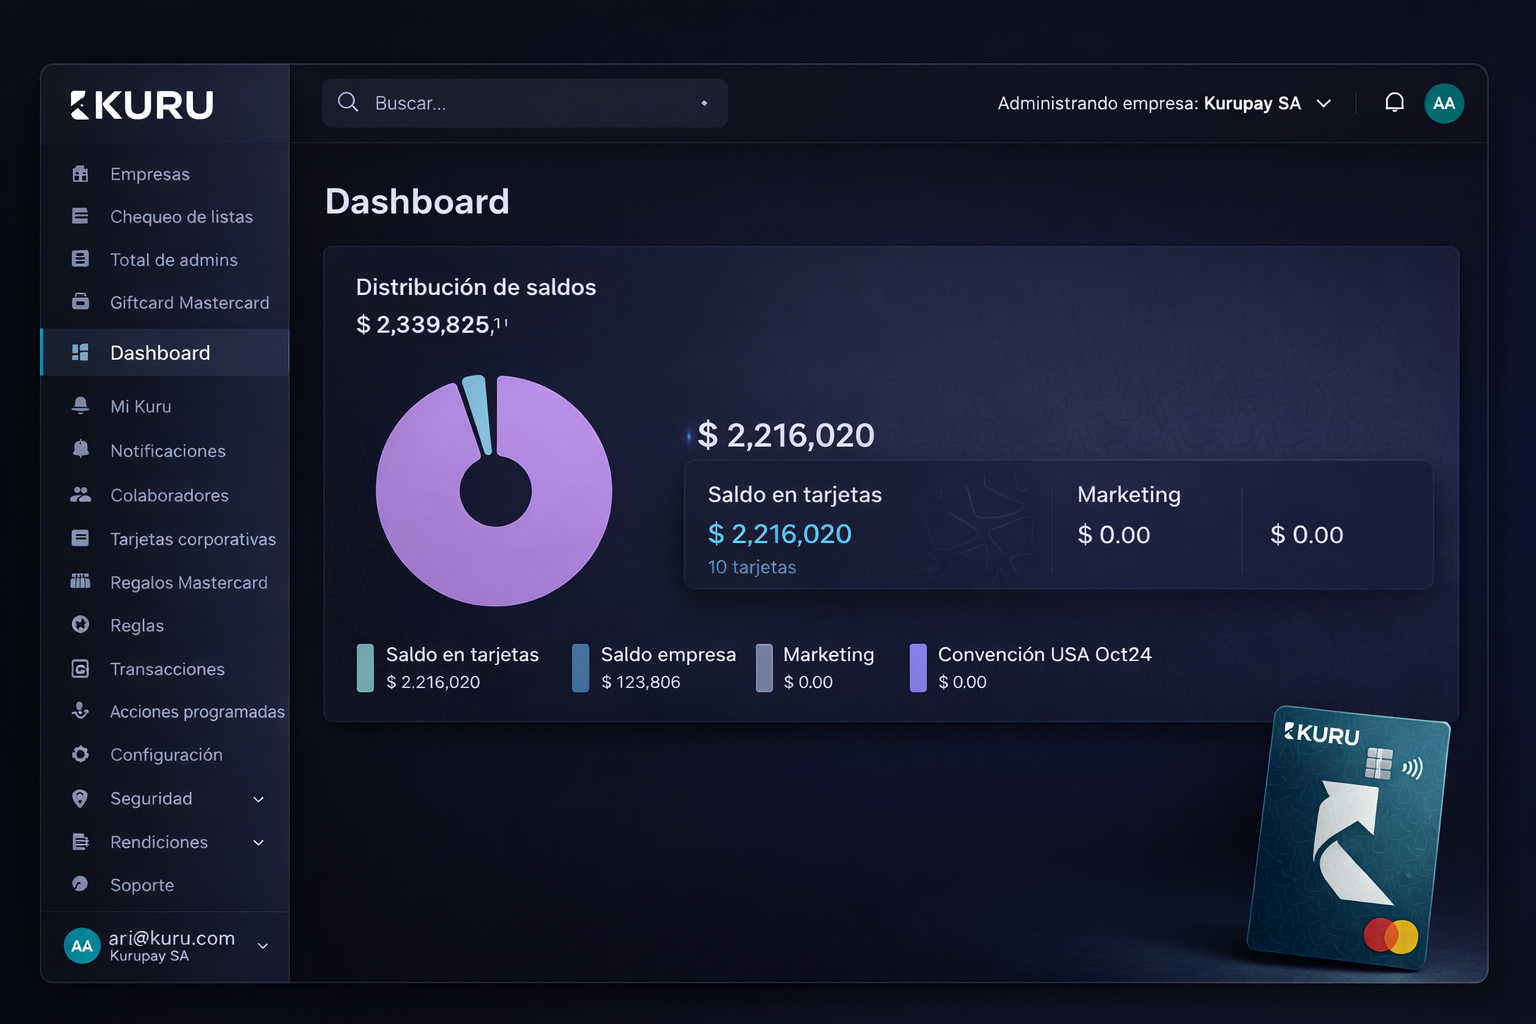Click the AA avatar in top bar

point(1444,103)
